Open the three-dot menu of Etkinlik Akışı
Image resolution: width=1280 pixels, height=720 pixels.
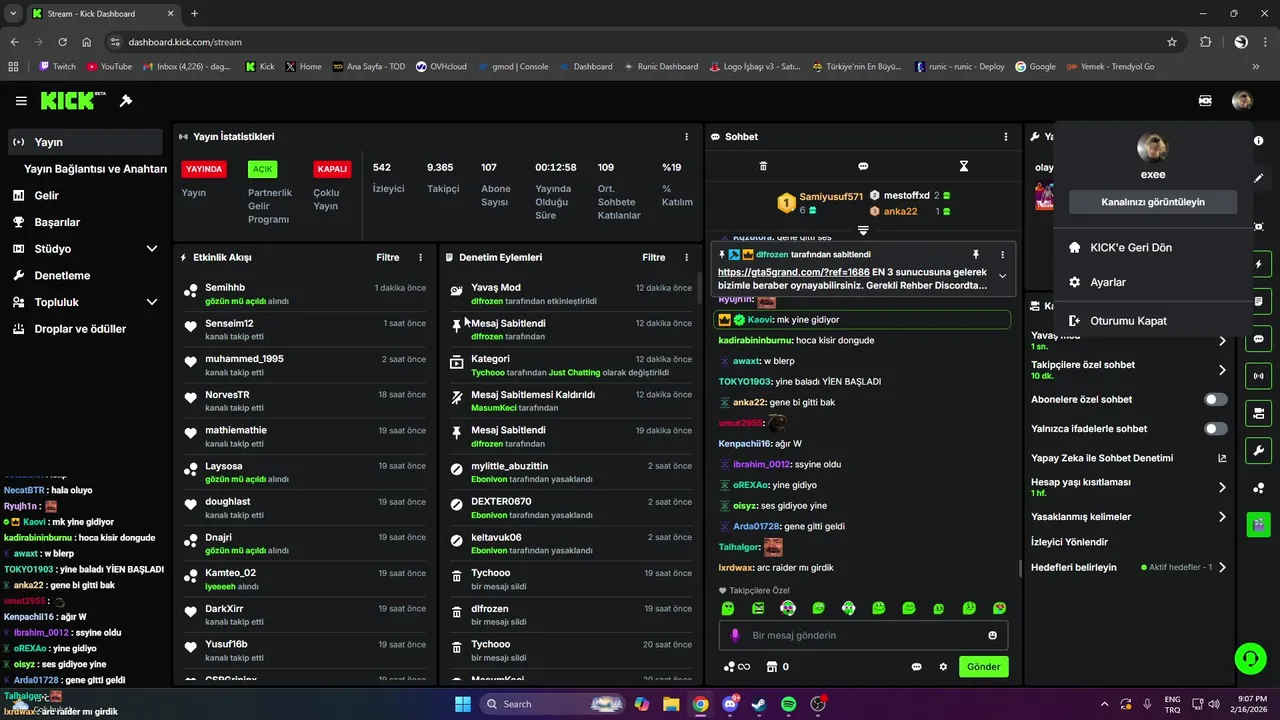click(420, 257)
